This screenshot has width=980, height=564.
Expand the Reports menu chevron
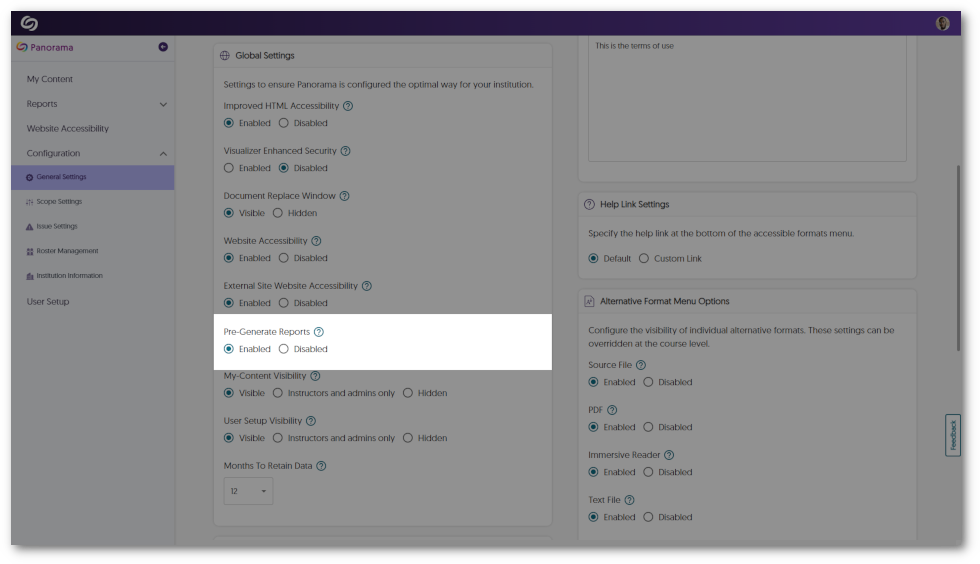(x=163, y=104)
